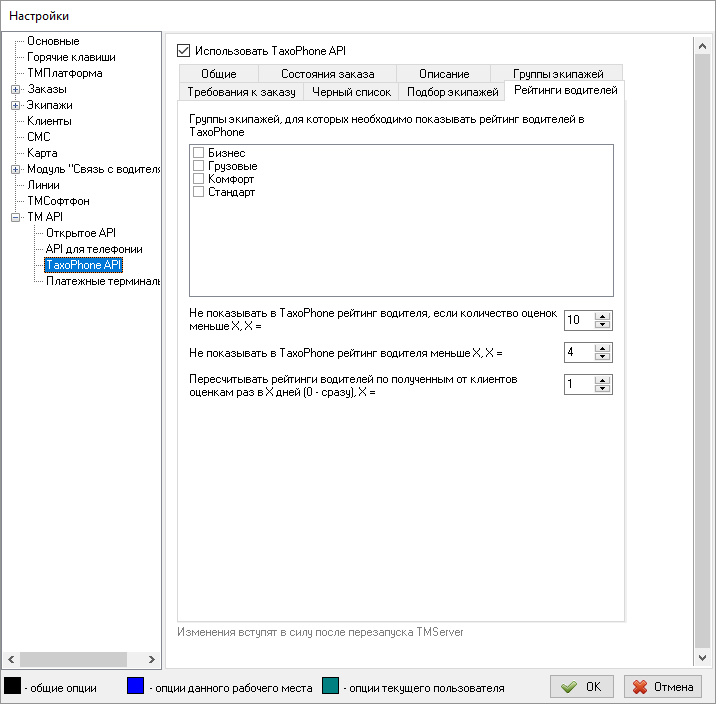Decrease the minimum driver rating value
This screenshot has width=716, height=704.
click(601, 357)
